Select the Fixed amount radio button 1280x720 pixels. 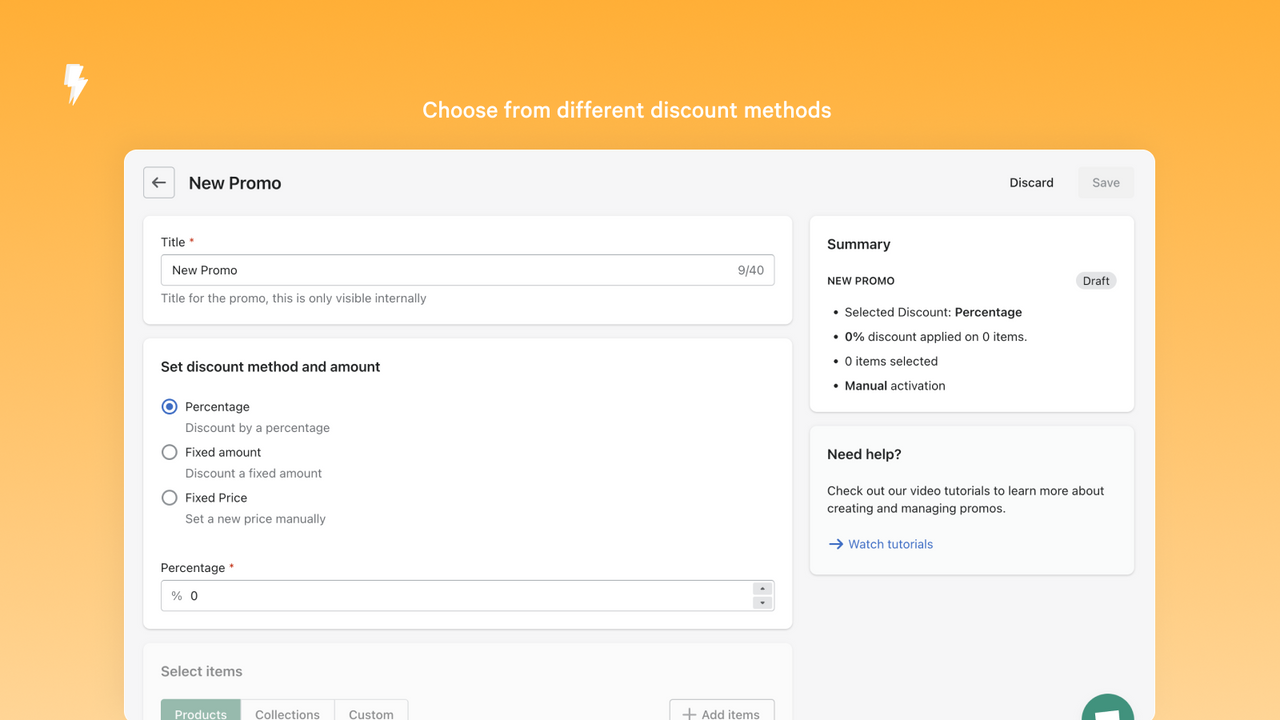click(169, 452)
